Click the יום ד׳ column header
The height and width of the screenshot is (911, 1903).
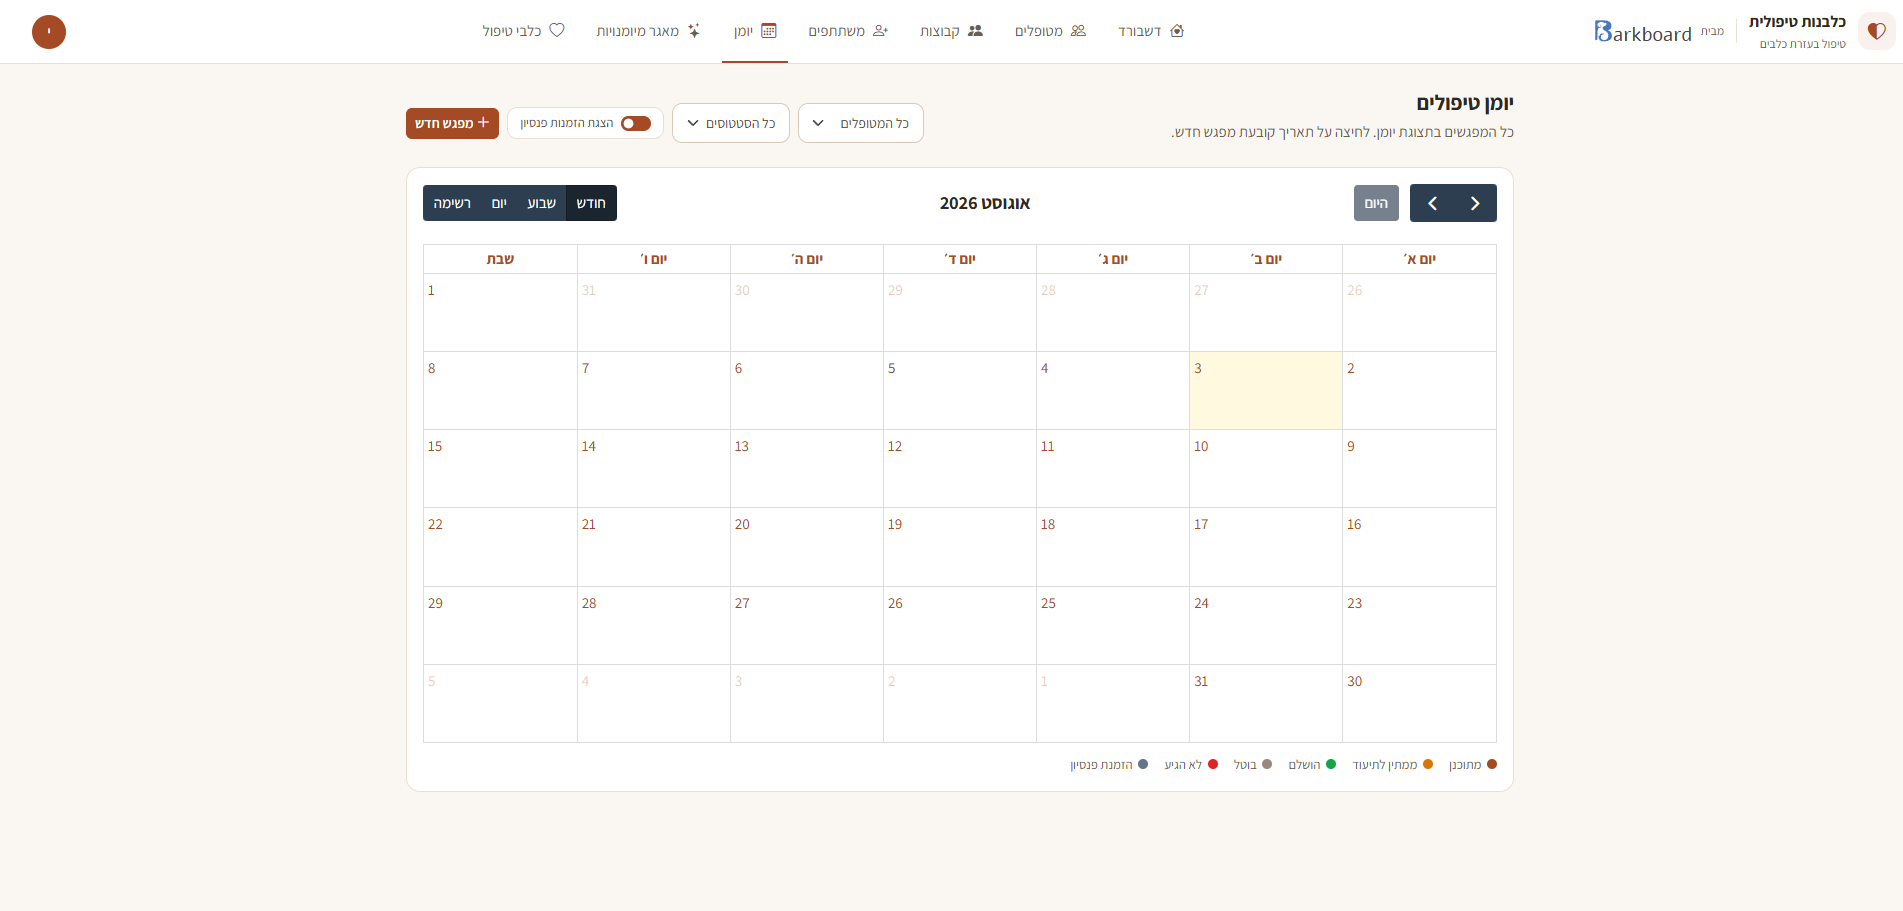point(960,259)
